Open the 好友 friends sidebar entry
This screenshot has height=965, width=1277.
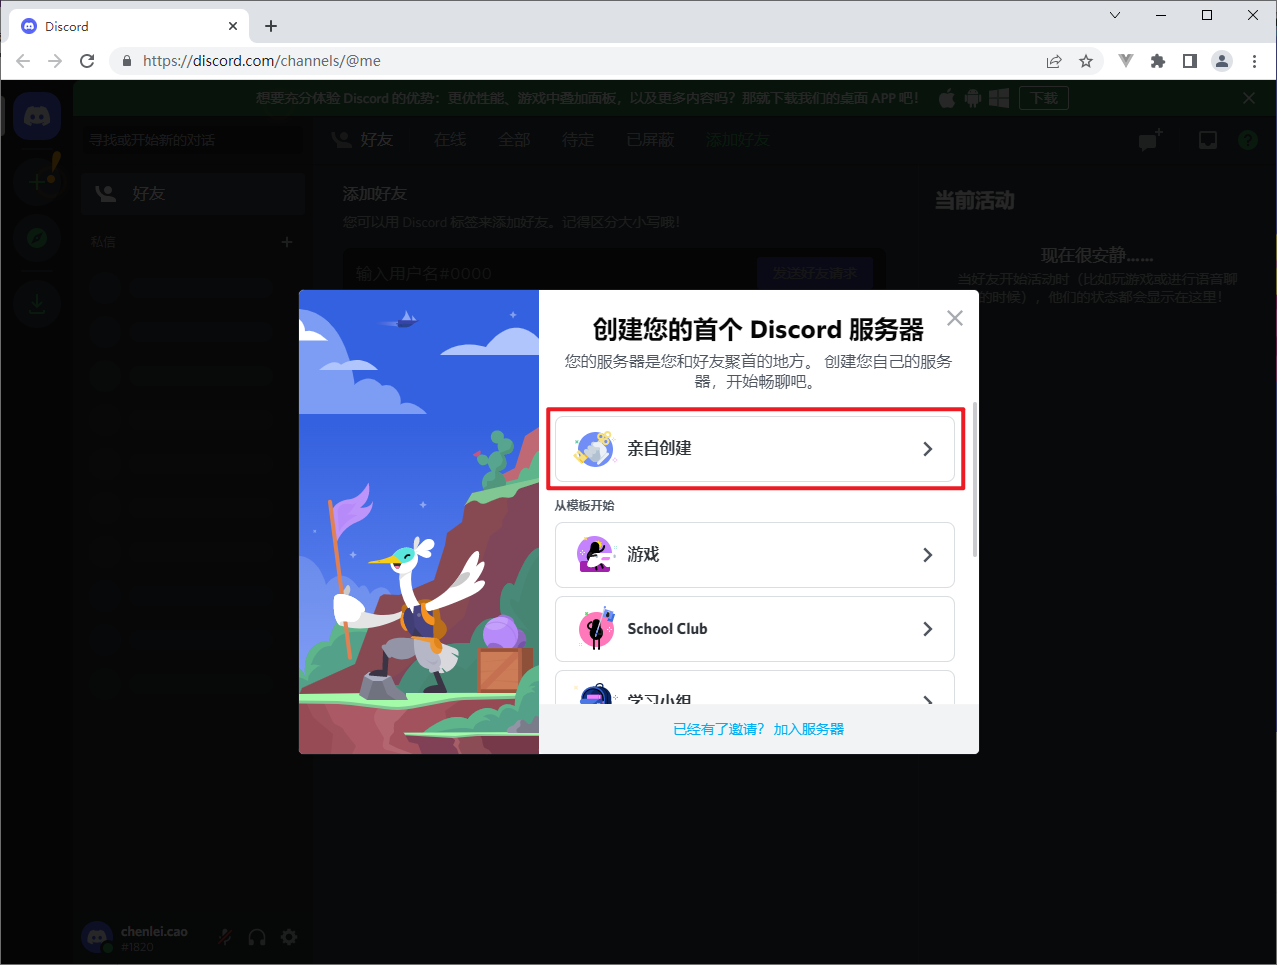tap(193, 194)
